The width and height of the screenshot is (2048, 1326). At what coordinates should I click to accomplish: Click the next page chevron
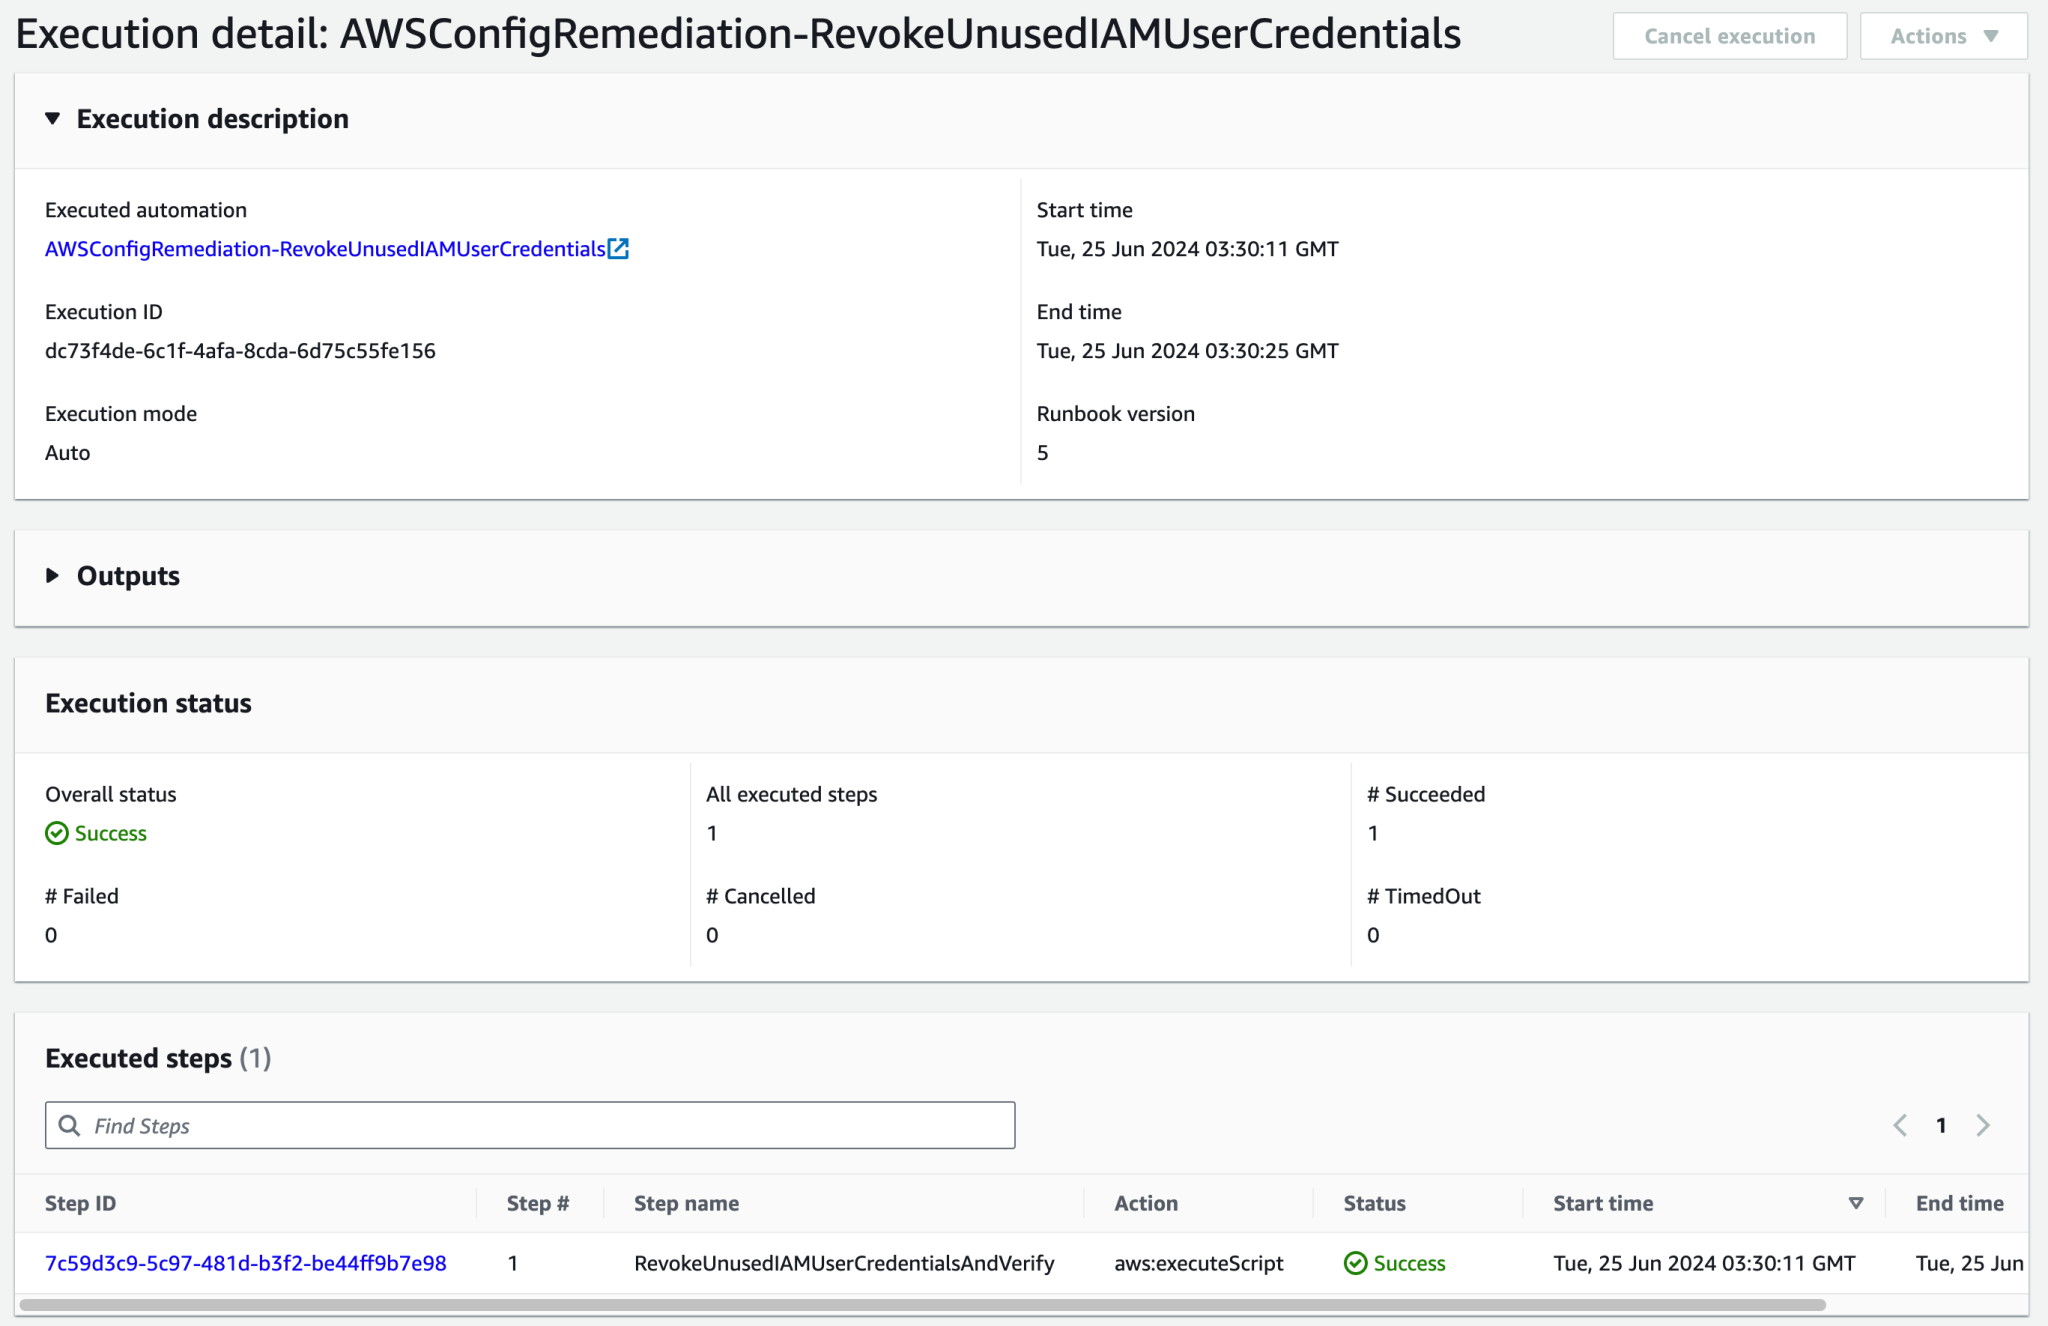1983,1125
